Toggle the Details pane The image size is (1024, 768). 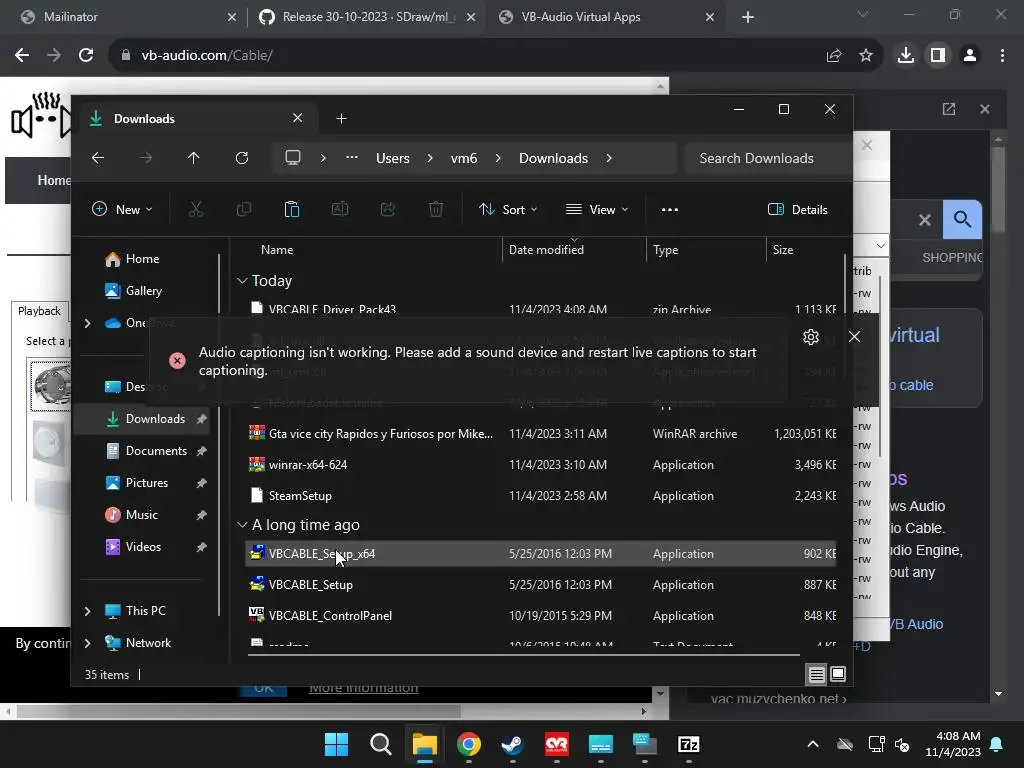click(798, 210)
